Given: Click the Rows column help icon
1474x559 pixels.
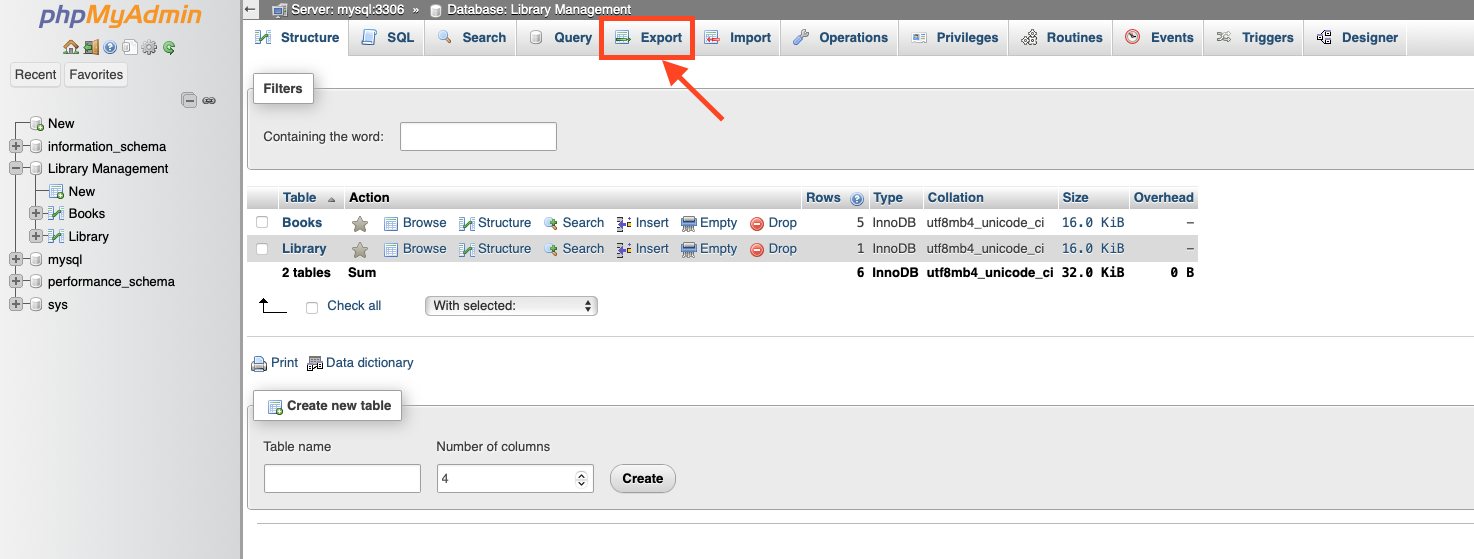Looking at the screenshot, I should click(856, 199).
